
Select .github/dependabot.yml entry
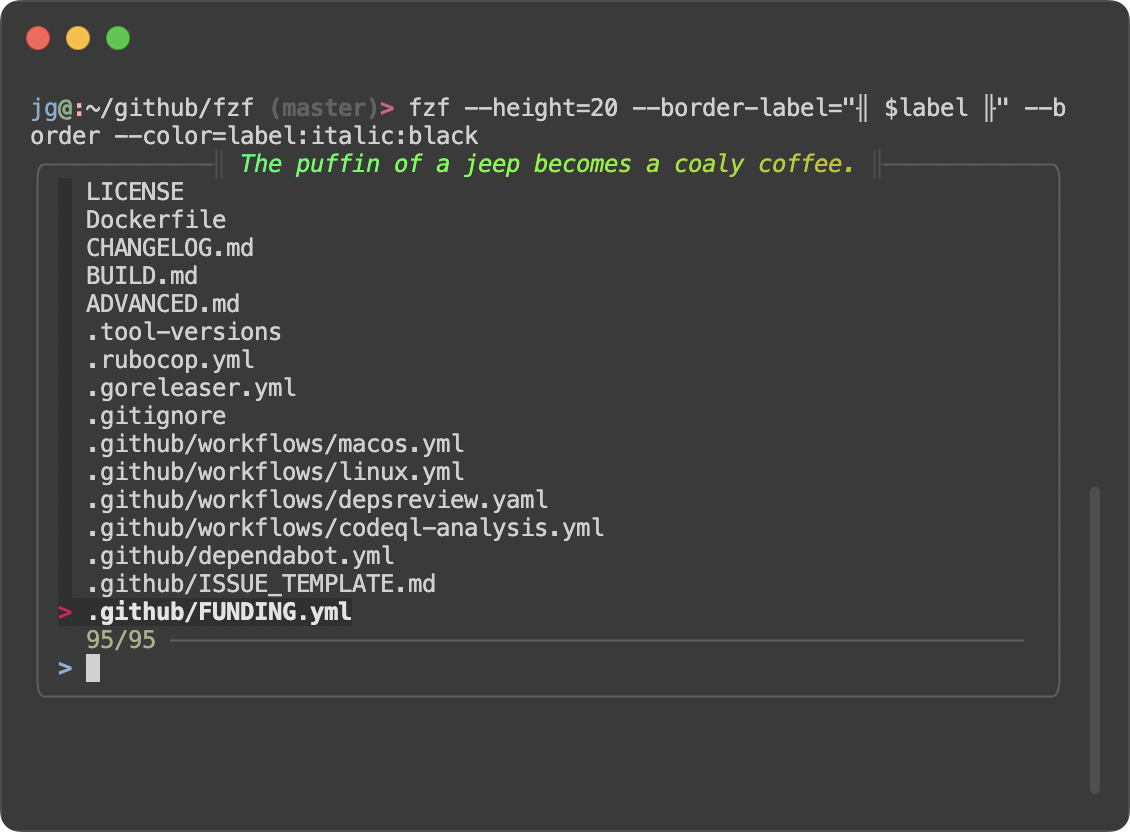(x=239, y=555)
